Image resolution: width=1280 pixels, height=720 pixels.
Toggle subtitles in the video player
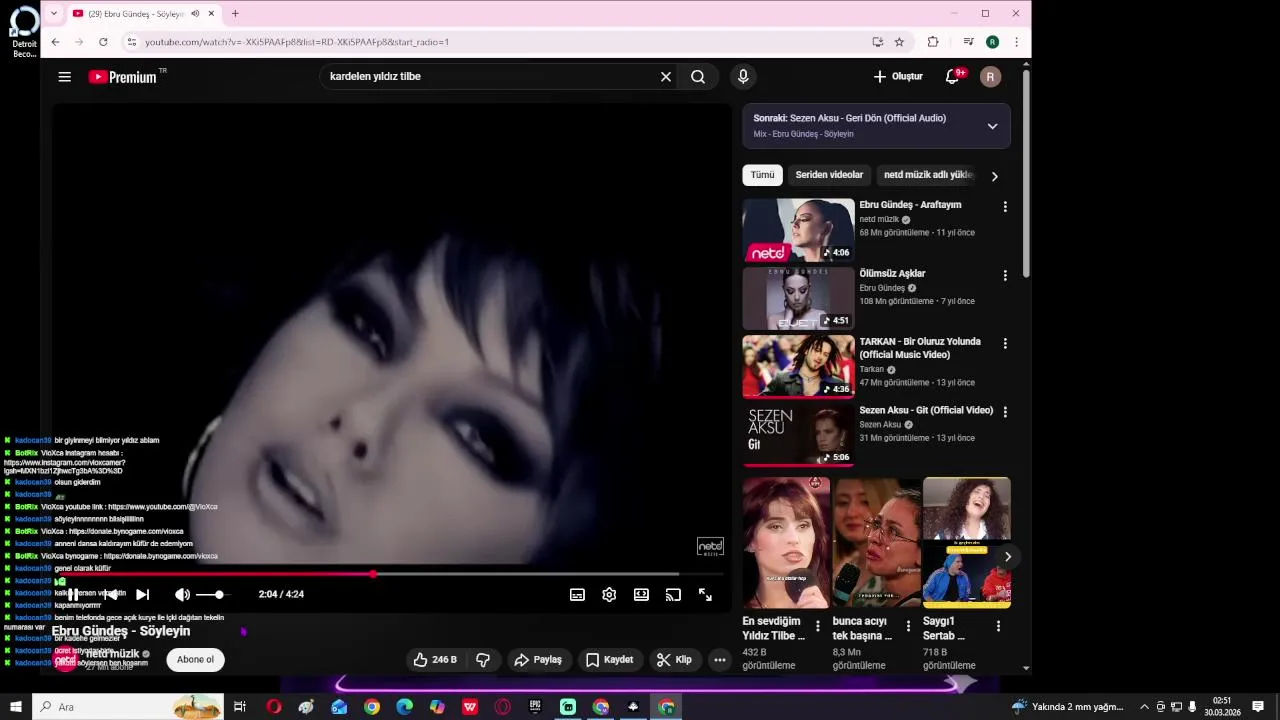(577, 594)
